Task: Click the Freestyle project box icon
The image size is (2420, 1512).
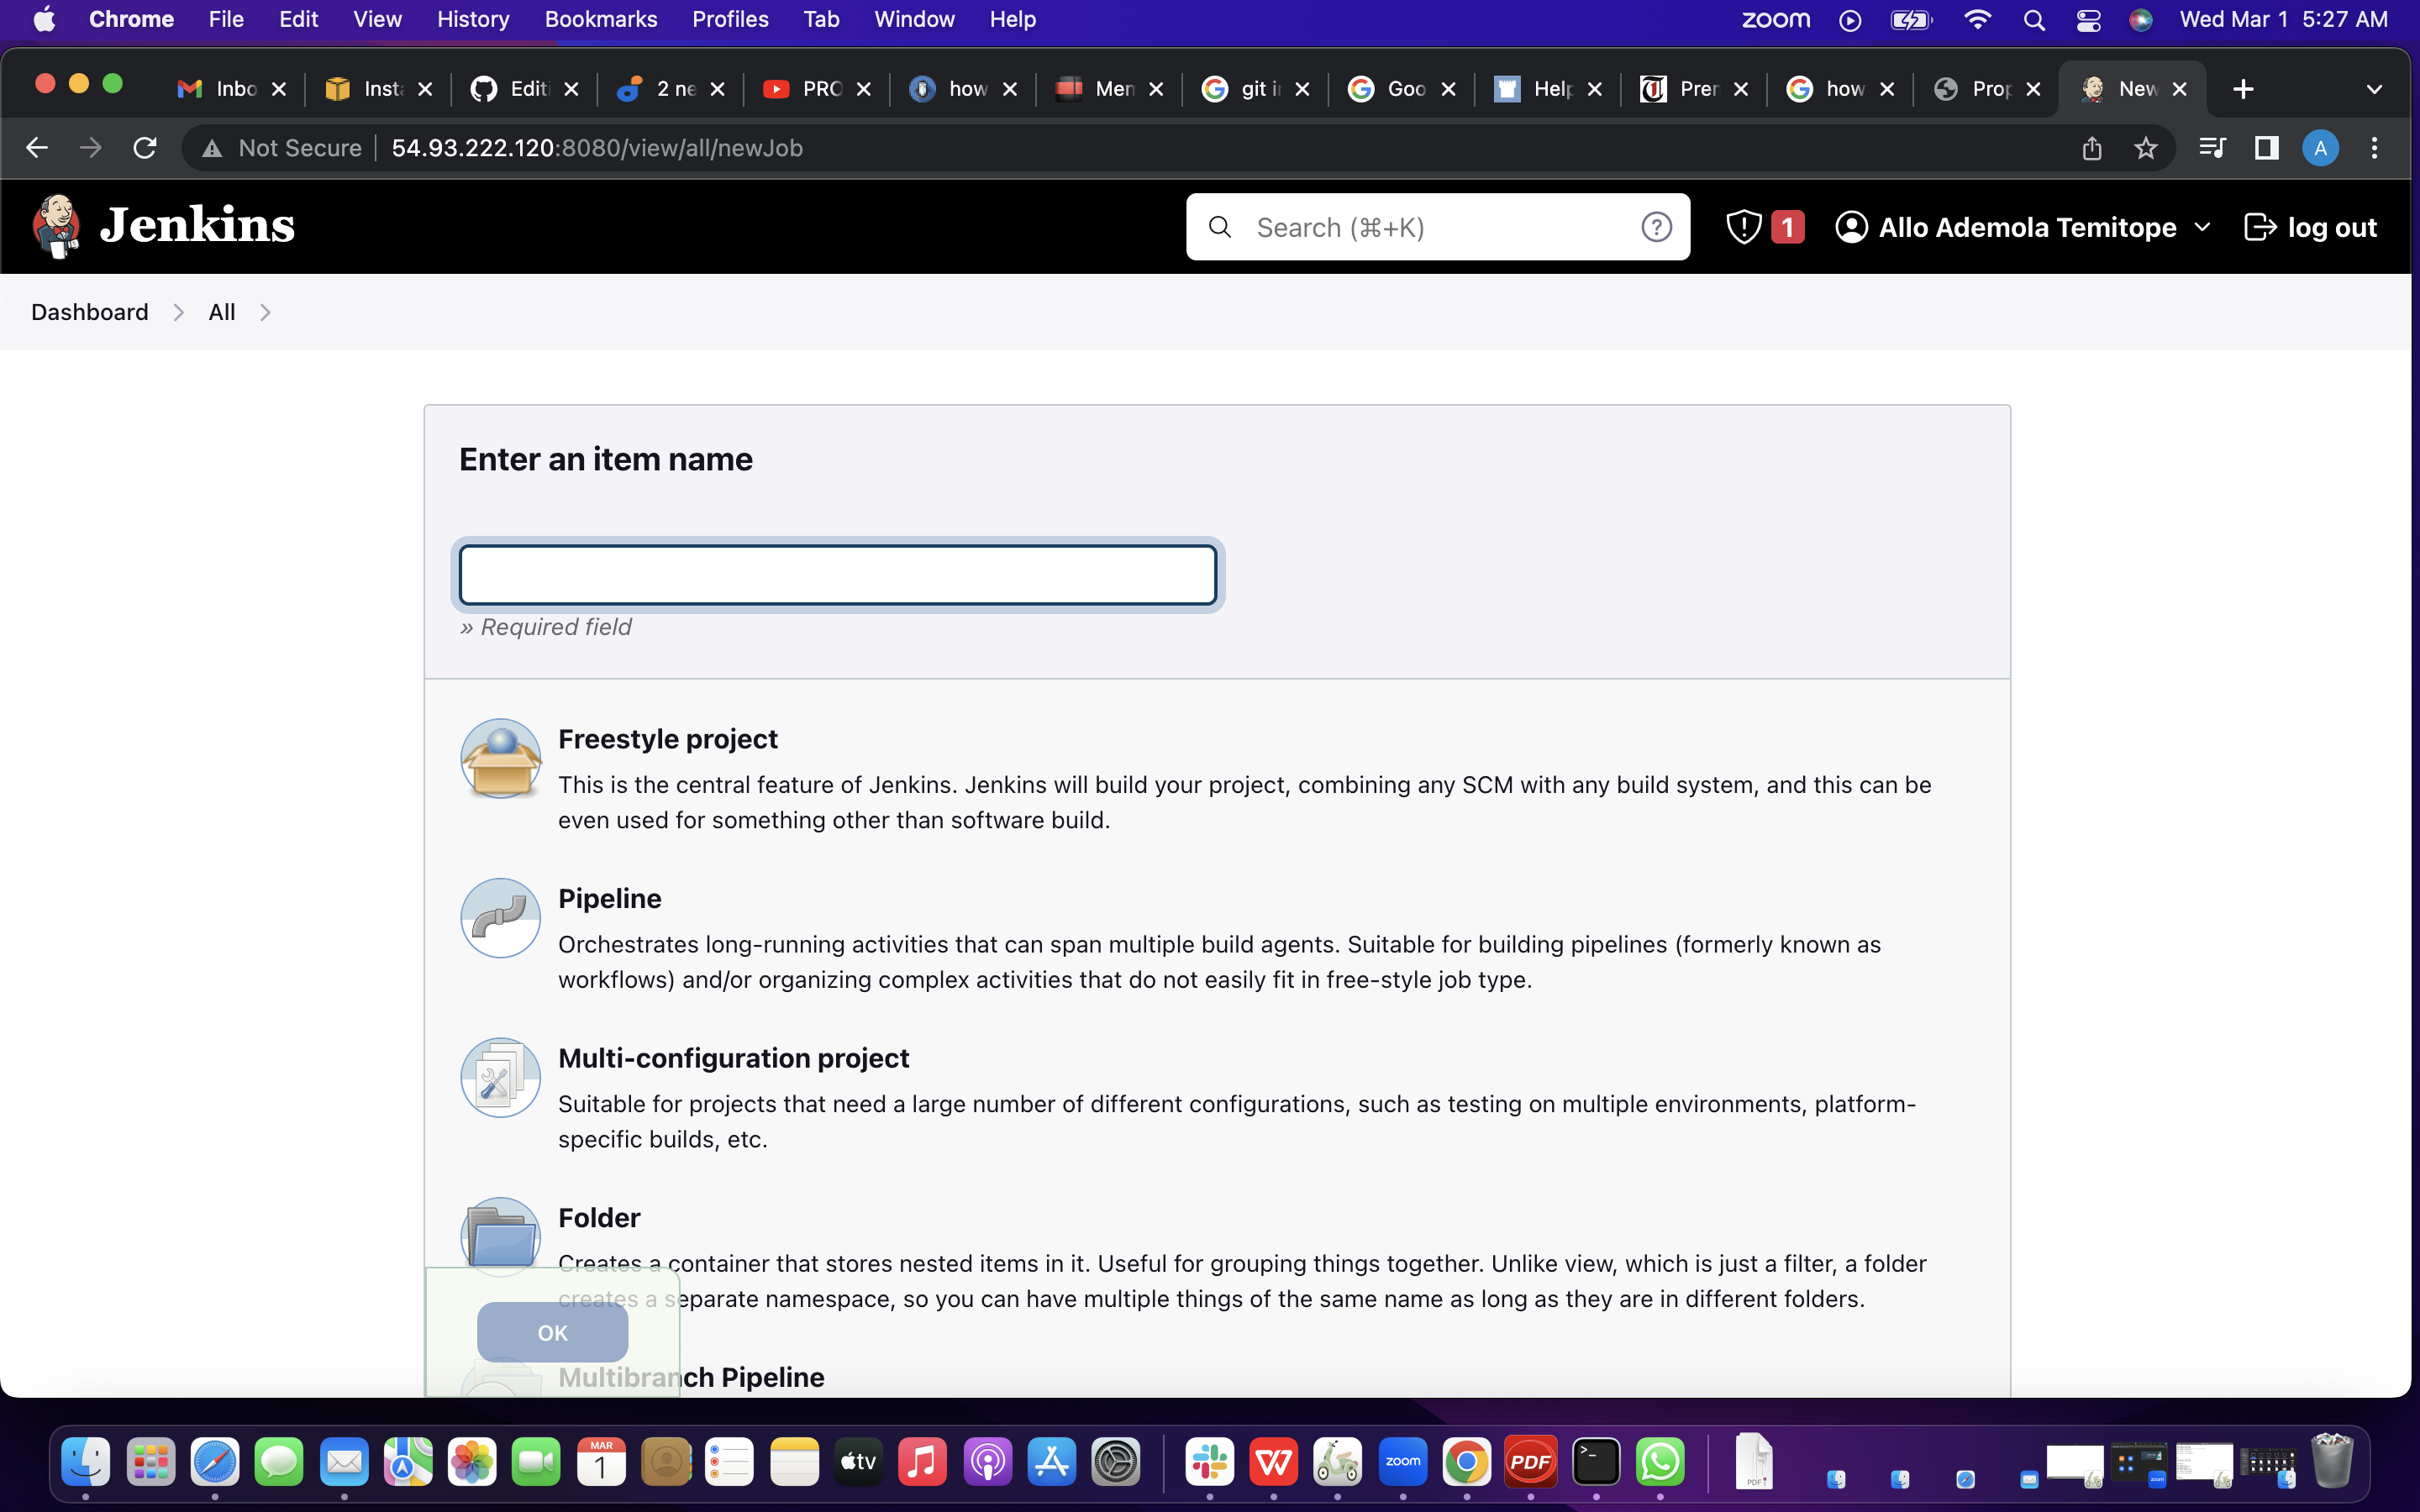Action: 500,758
